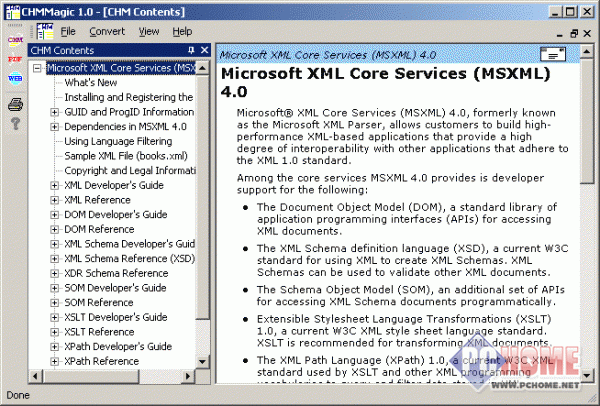Click the printer icon

[x=15, y=104]
